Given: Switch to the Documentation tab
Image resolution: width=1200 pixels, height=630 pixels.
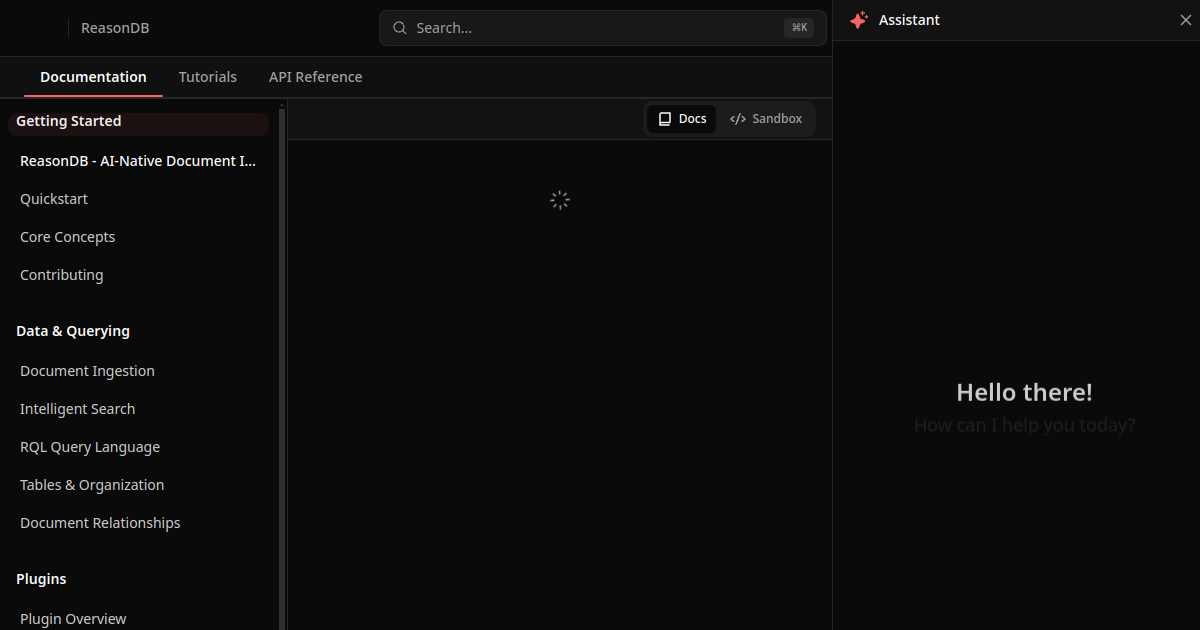Looking at the screenshot, I should coord(93,77).
